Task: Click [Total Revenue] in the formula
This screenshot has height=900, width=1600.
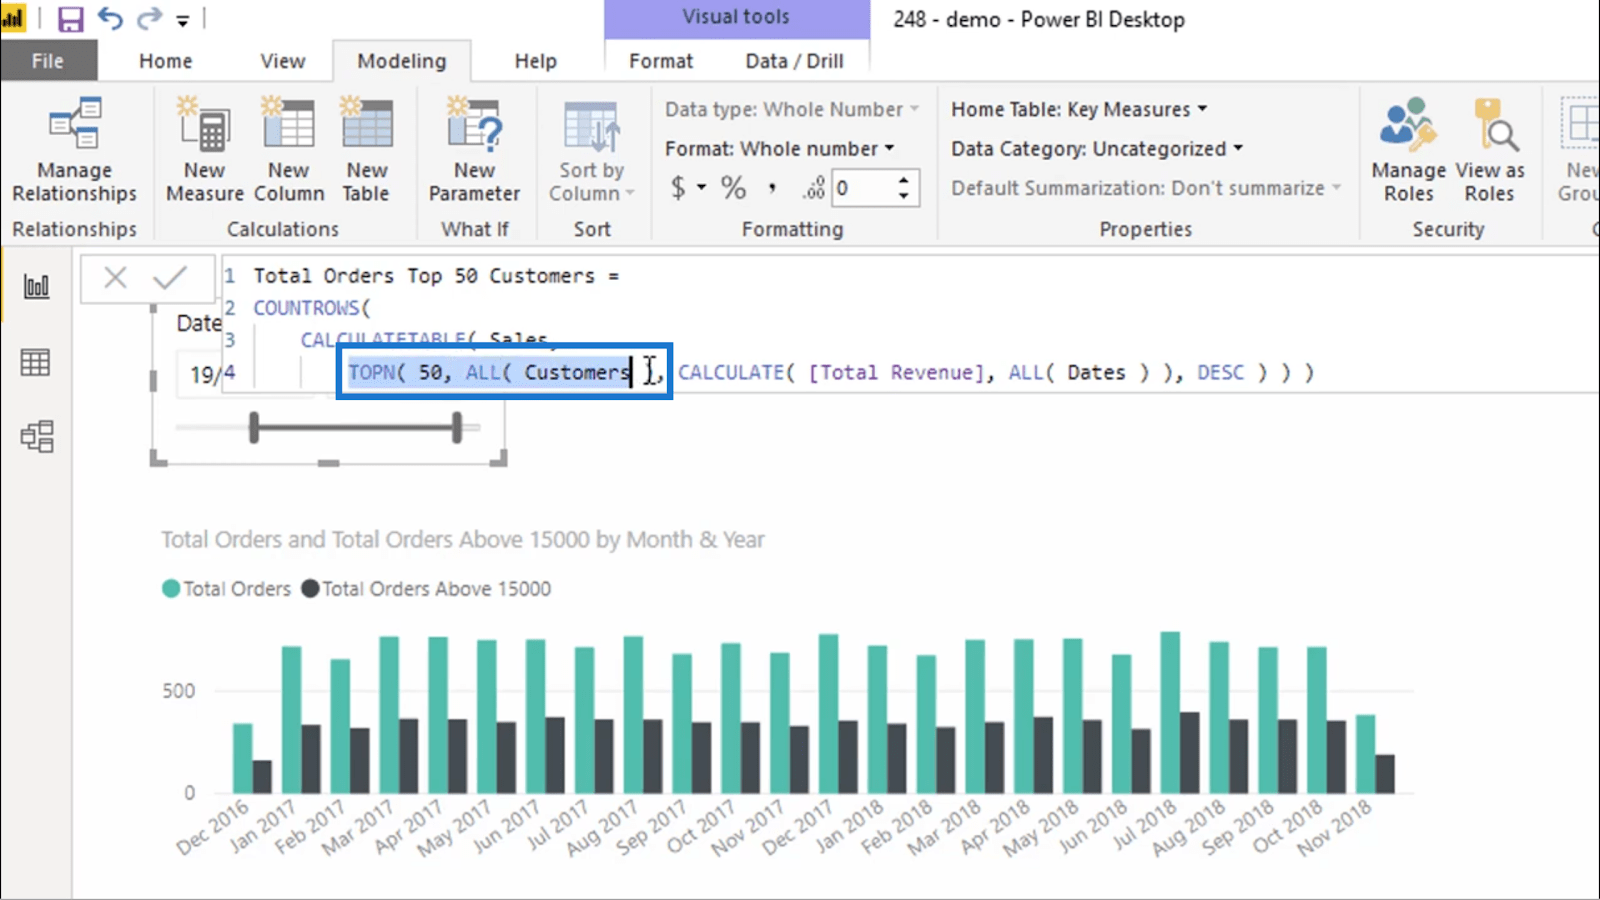Action: pyautogui.click(x=896, y=372)
